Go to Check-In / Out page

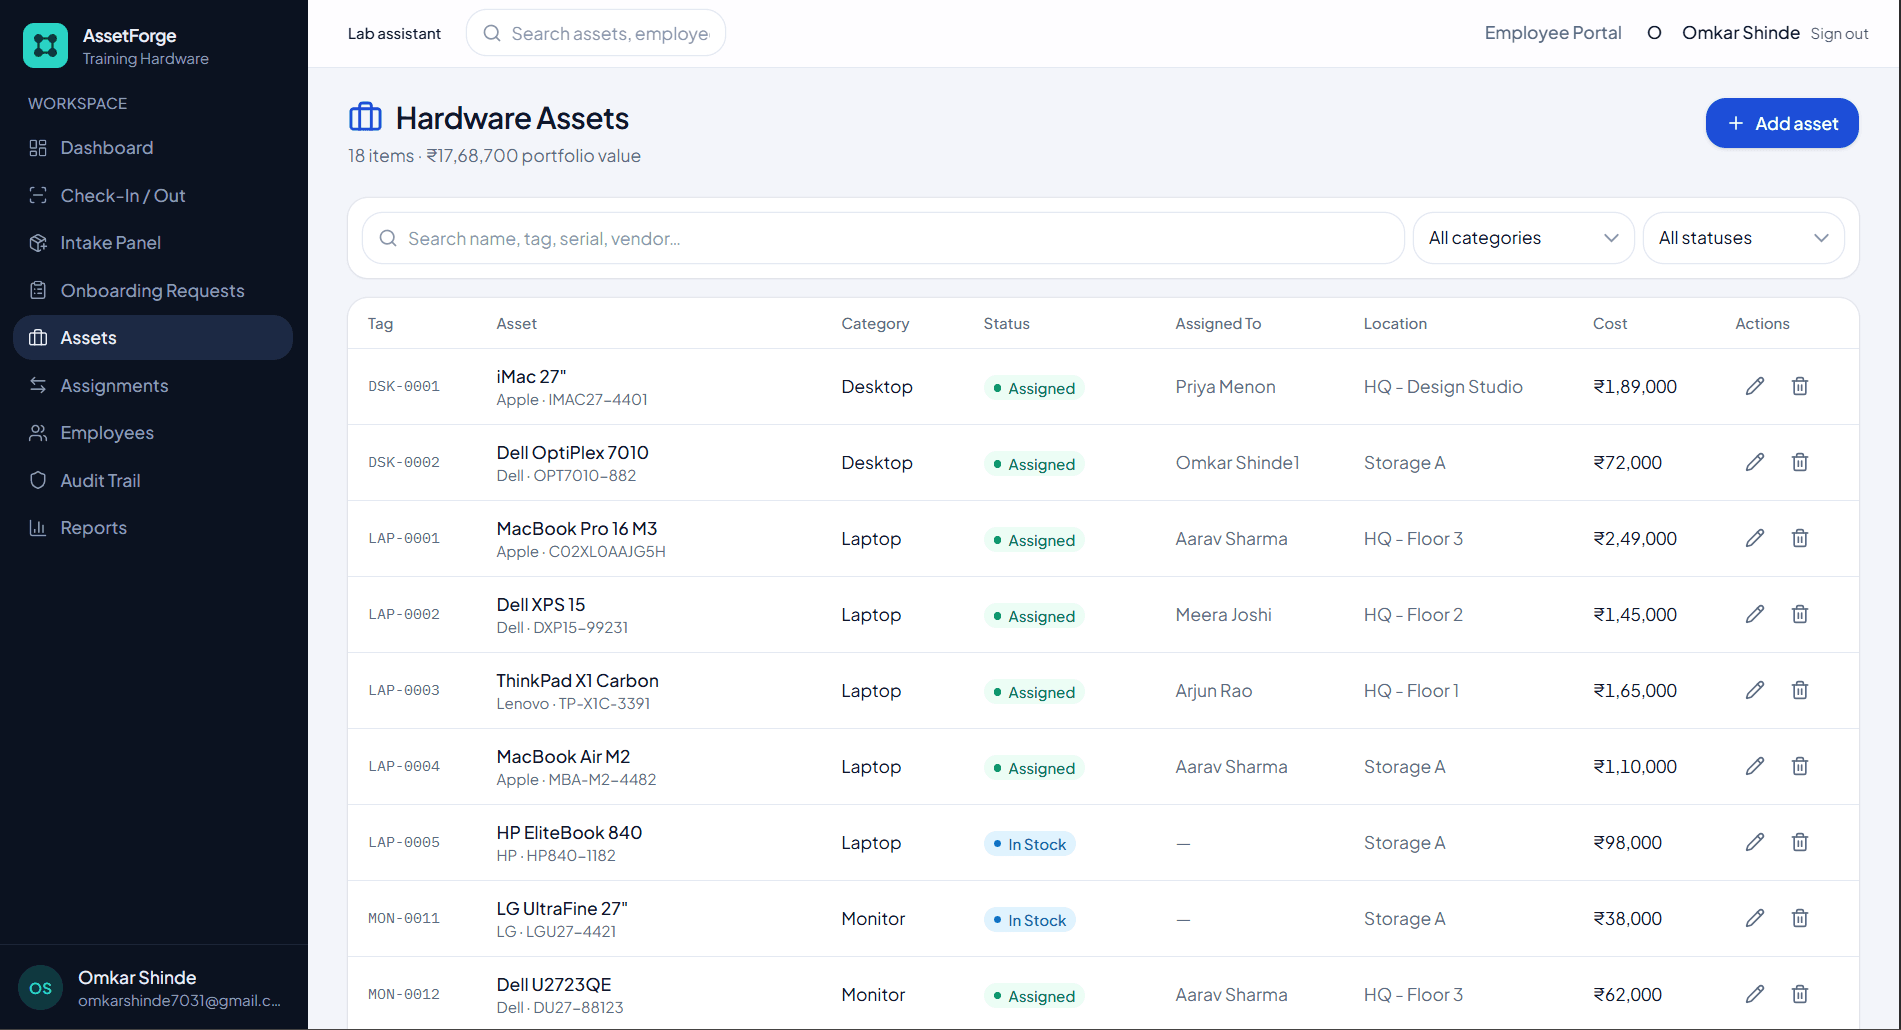(153, 196)
